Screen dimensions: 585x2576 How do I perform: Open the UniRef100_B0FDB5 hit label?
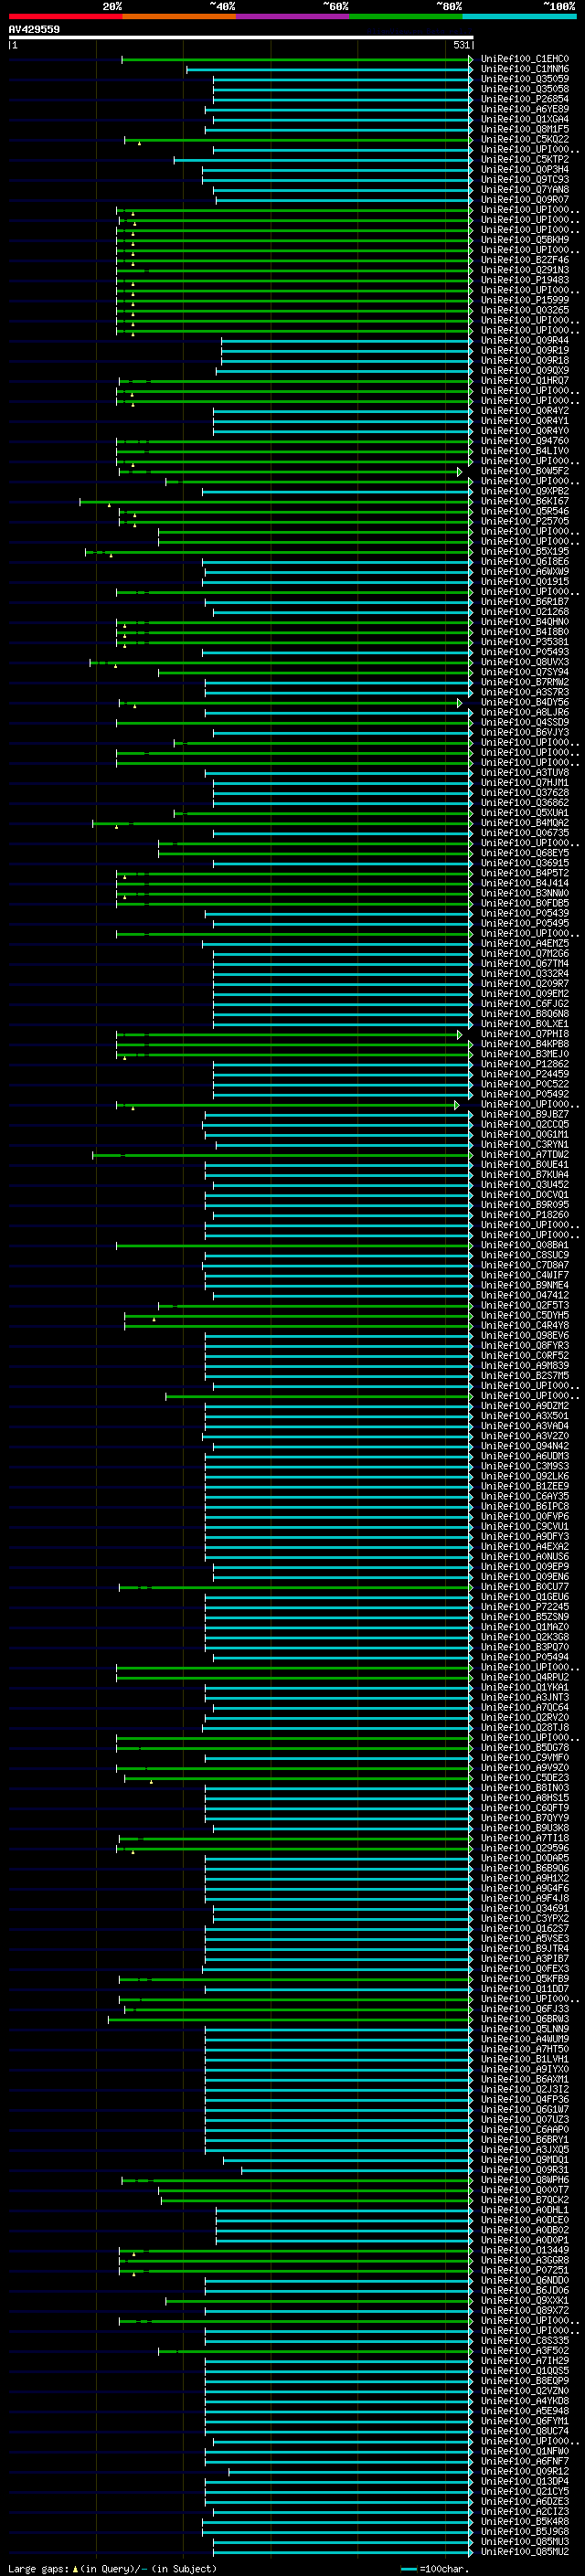pos(524,903)
